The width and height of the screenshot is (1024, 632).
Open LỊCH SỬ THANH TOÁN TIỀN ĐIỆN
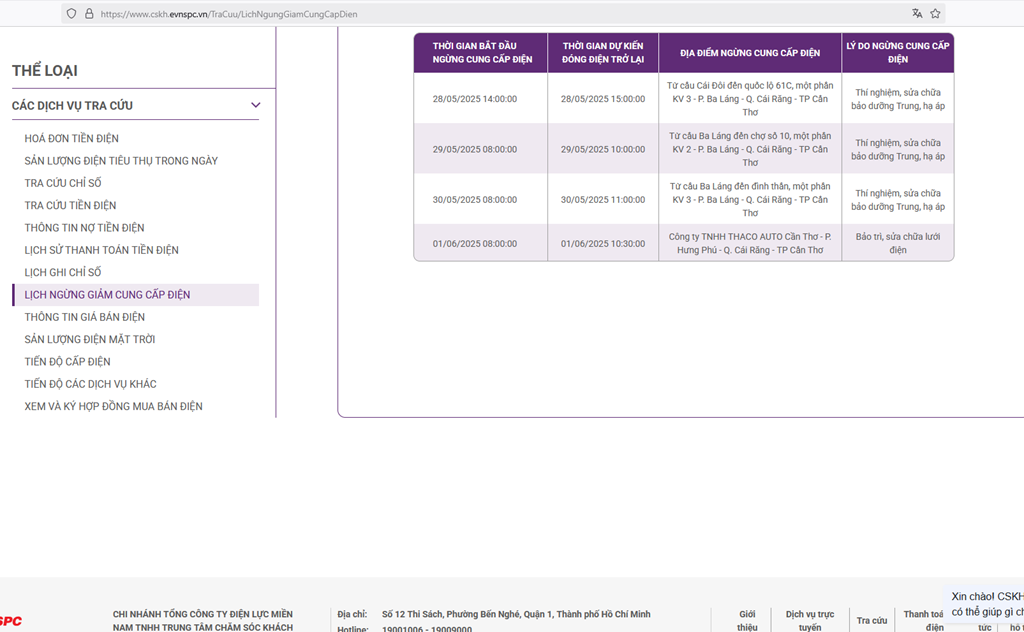[x=102, y=249]
